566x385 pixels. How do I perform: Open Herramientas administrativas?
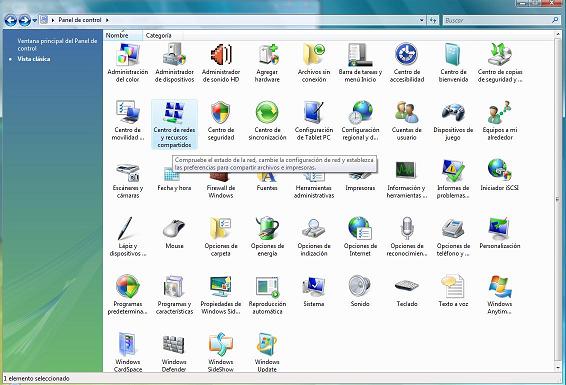pos(314,186)
